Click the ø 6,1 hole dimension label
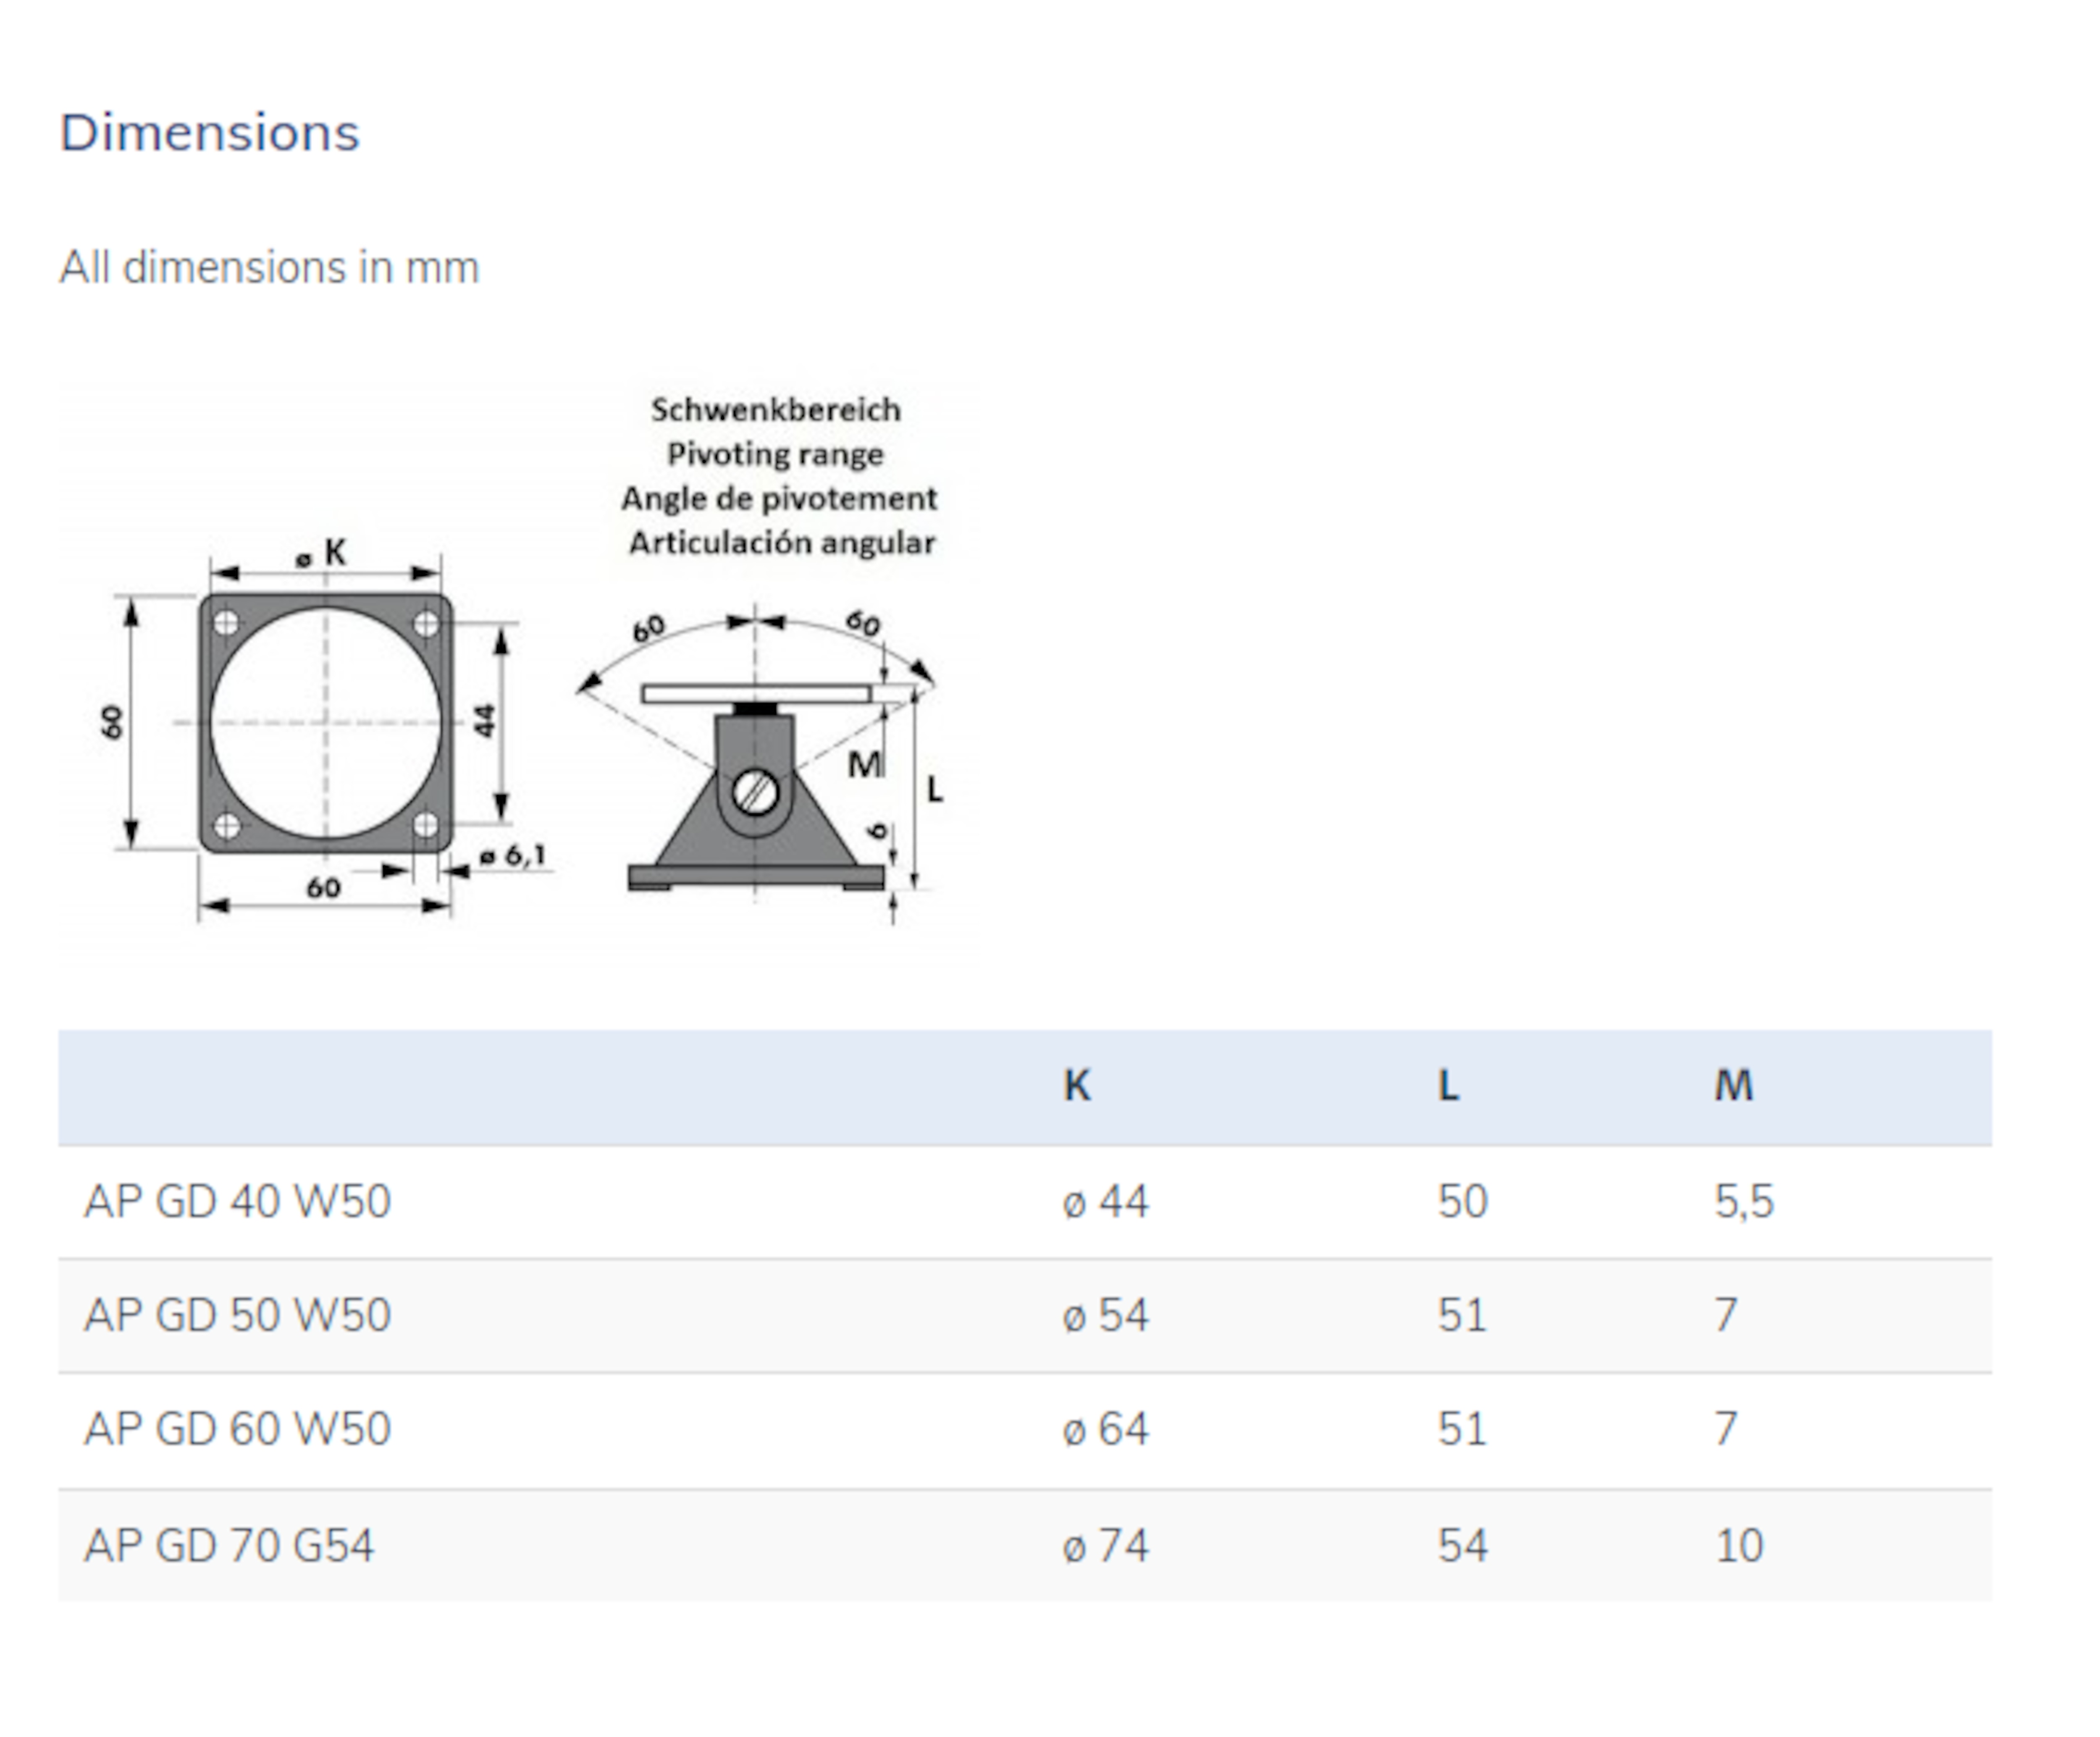The height and width of the screenshot is (1737, 2100). [513, 856]
